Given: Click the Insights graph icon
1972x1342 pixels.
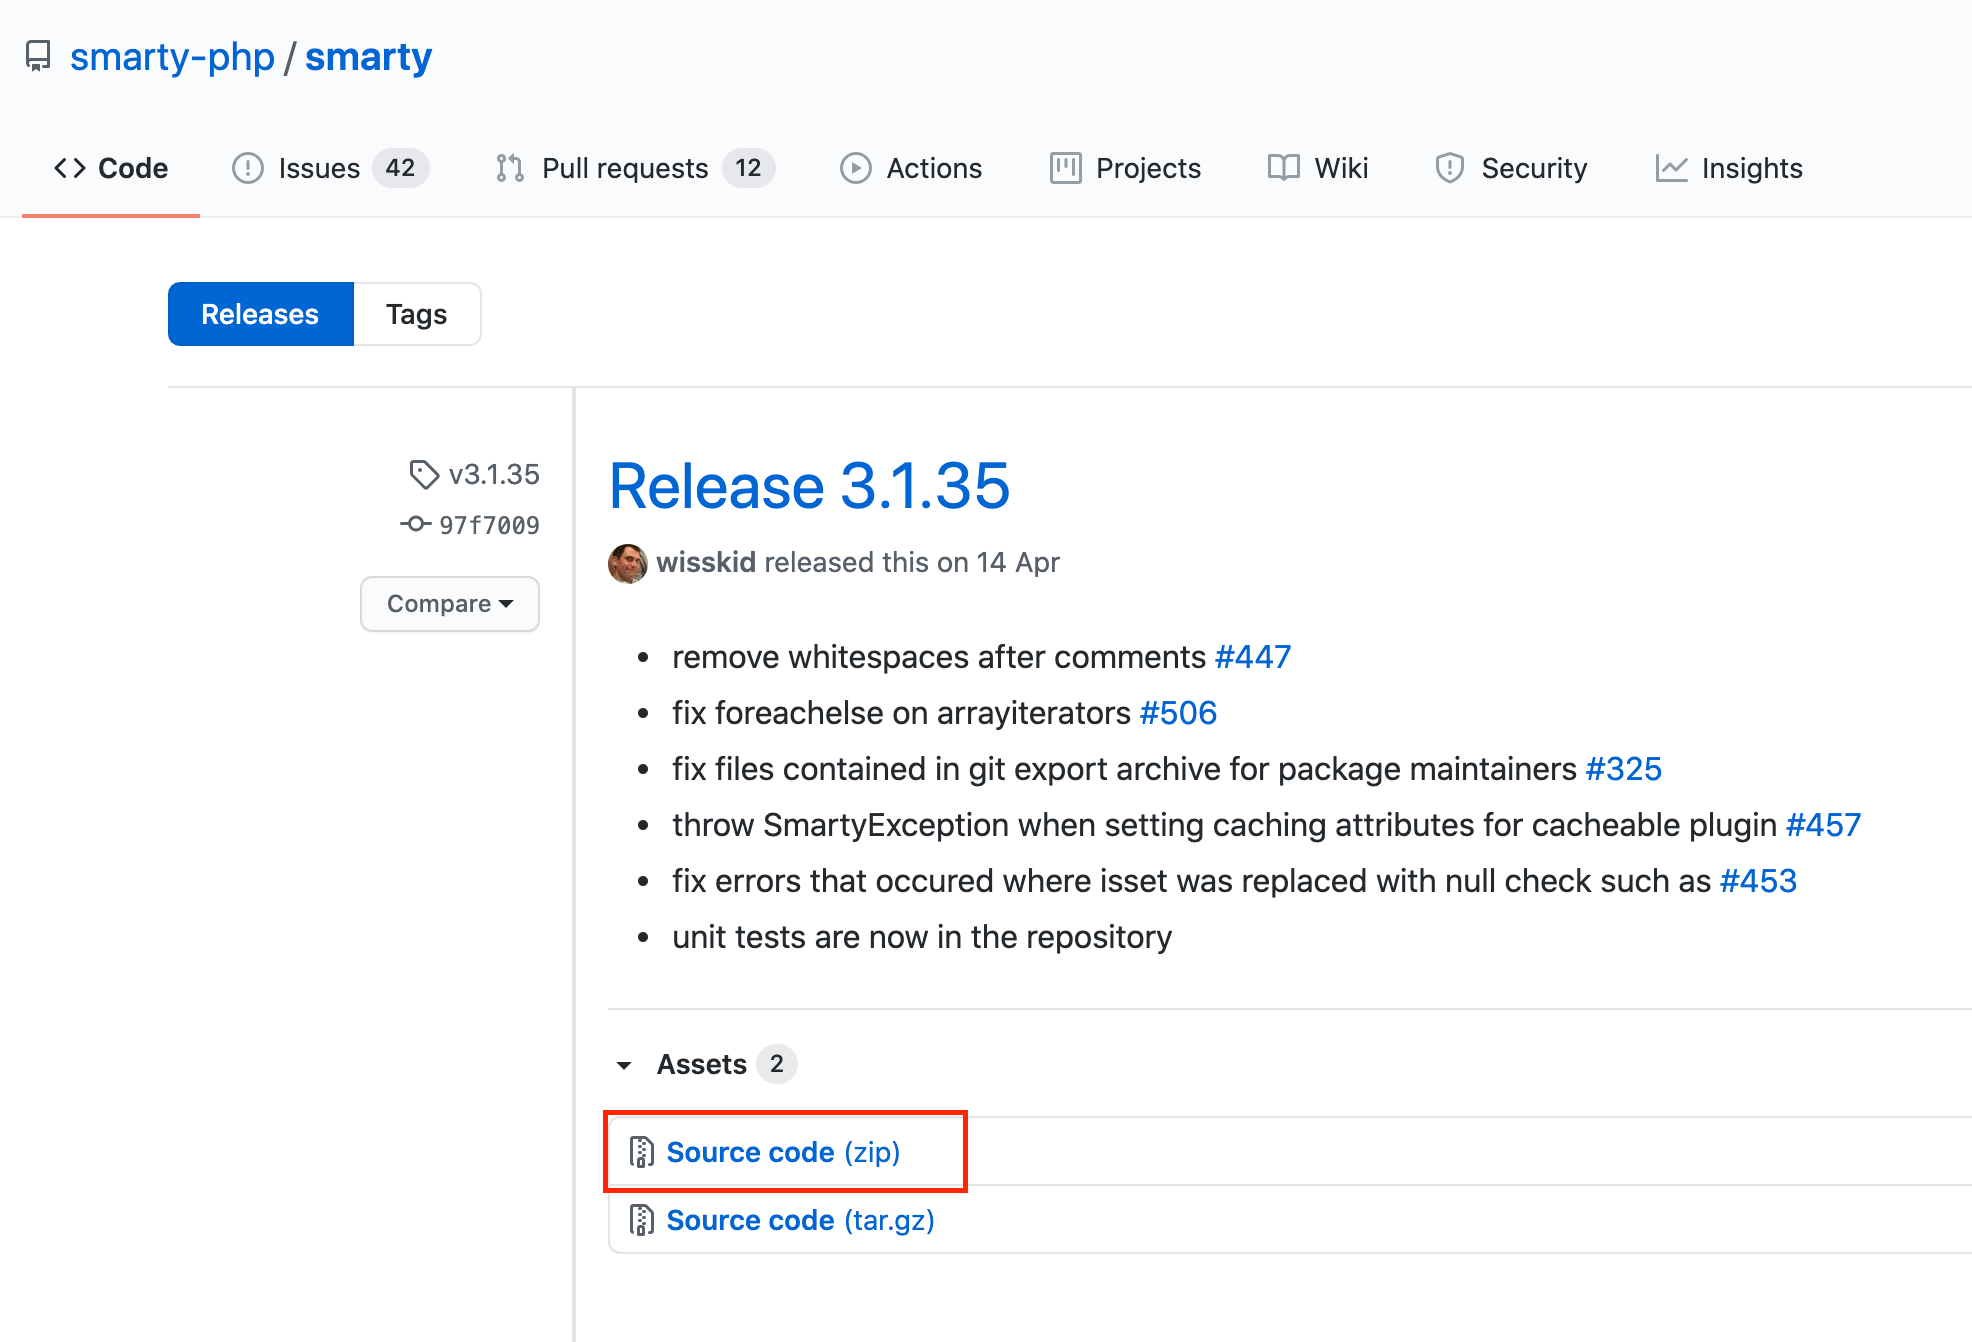Looking at the screenshot, I should tap(1671, 168).
